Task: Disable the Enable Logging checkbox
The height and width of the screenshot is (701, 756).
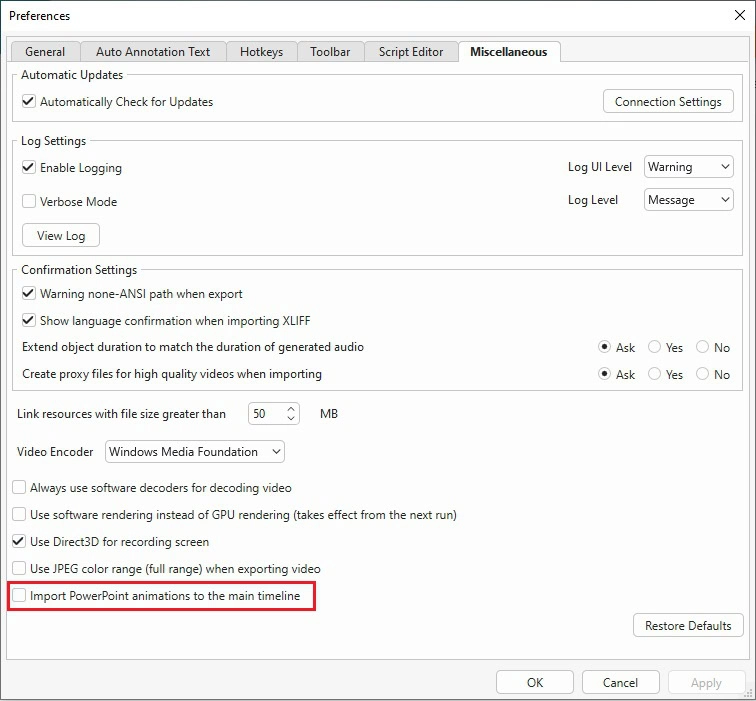Action: 29,168
